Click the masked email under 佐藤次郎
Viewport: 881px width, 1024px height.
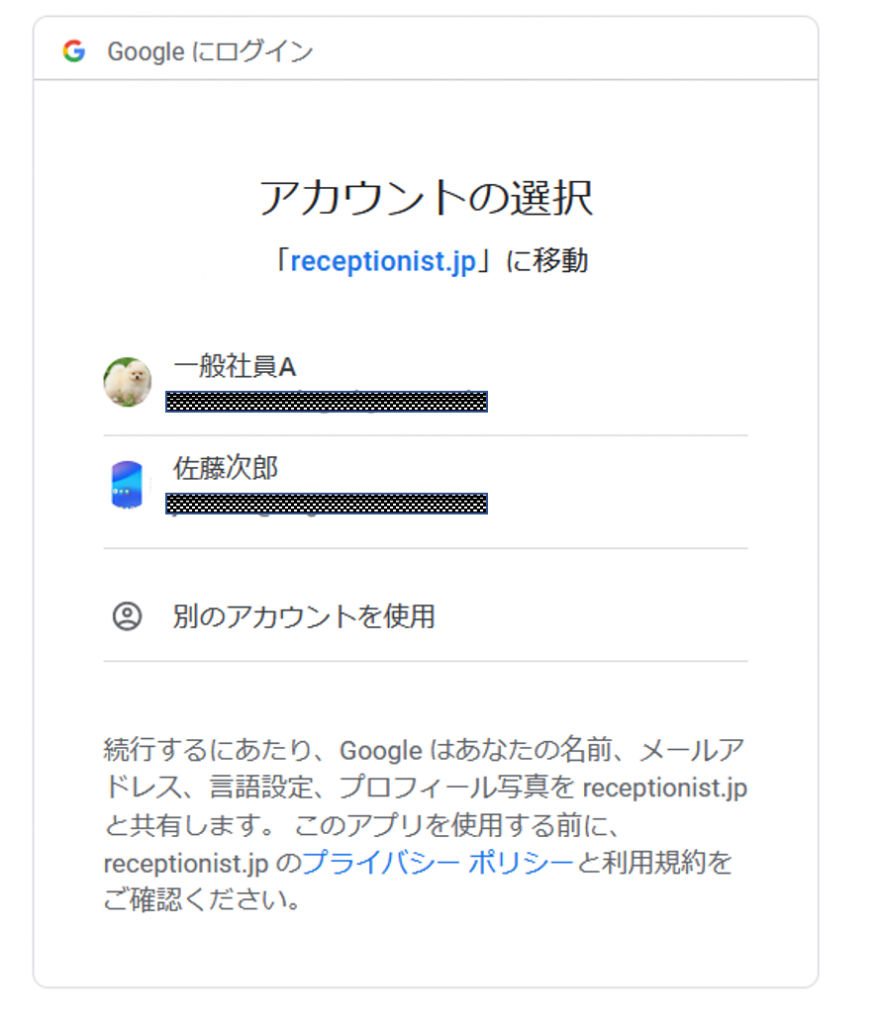point(326,503)
